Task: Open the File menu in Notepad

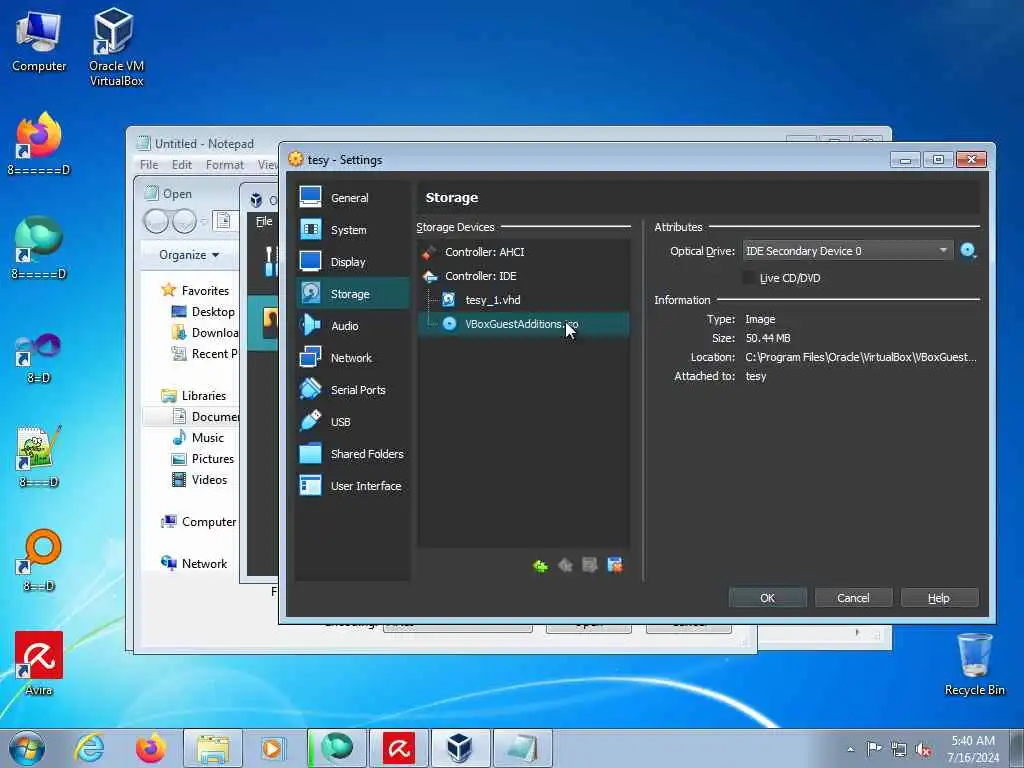Action: [x=149, y=165]
